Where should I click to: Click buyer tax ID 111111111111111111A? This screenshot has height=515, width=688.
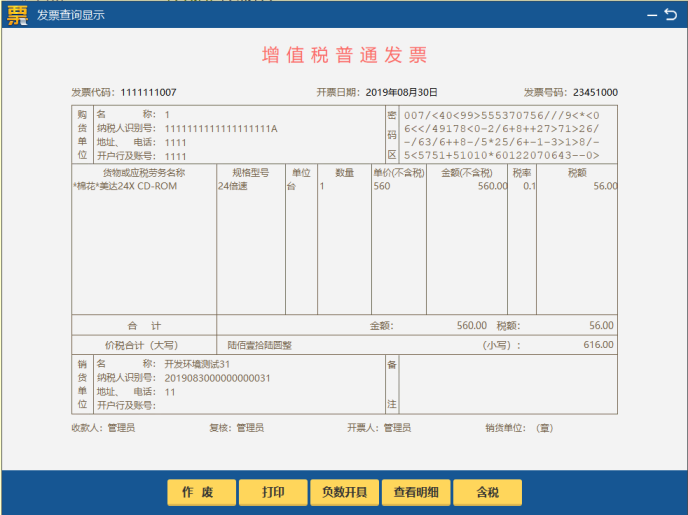pyautogui.click(x=221, y=129)
